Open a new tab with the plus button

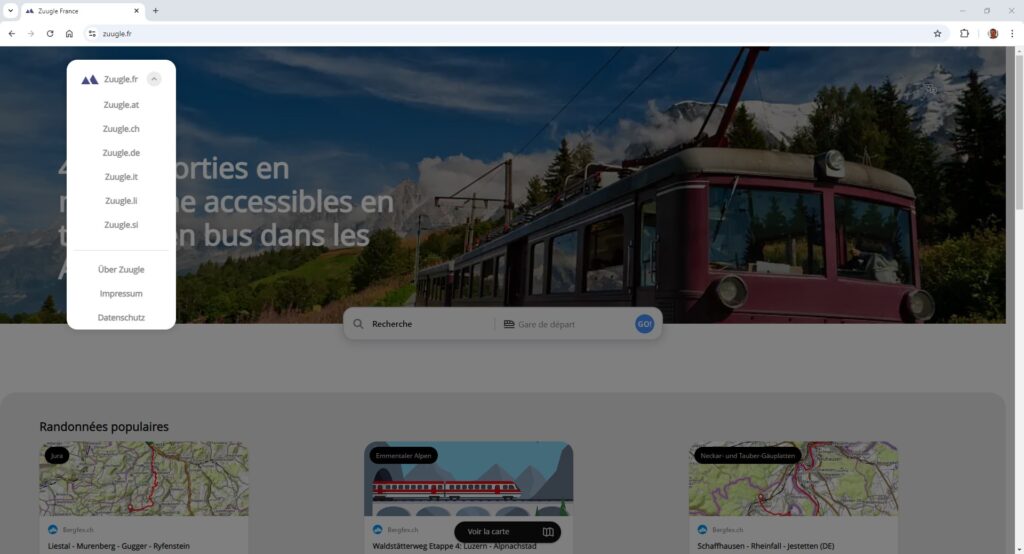click(155, 10)
